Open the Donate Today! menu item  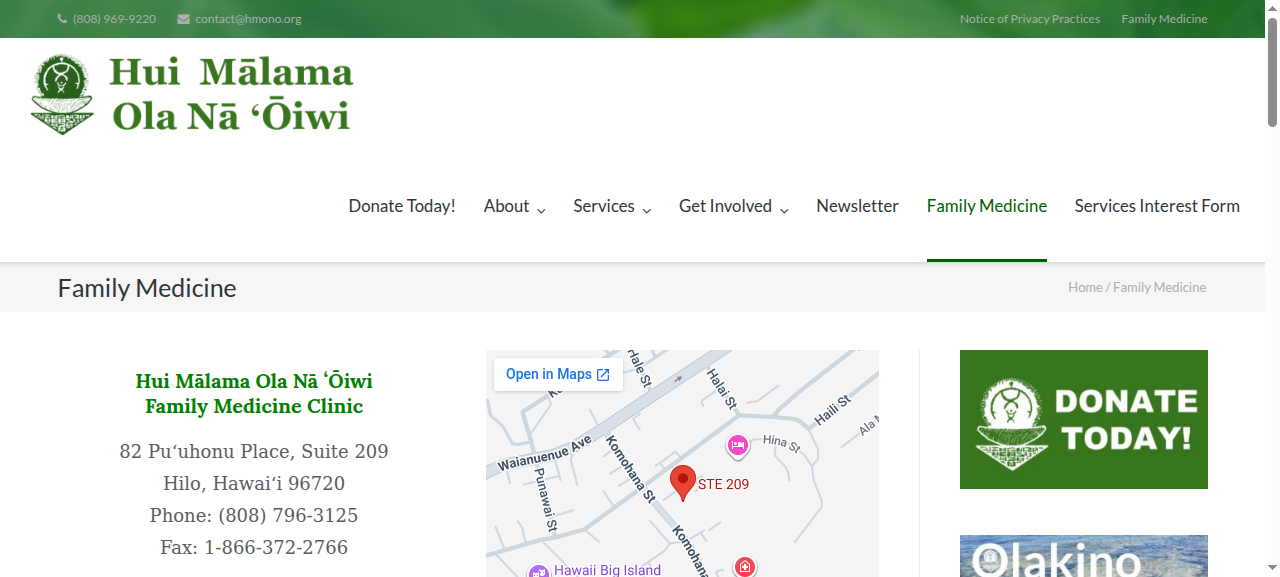pyautogui.click(x=402, y=206)
